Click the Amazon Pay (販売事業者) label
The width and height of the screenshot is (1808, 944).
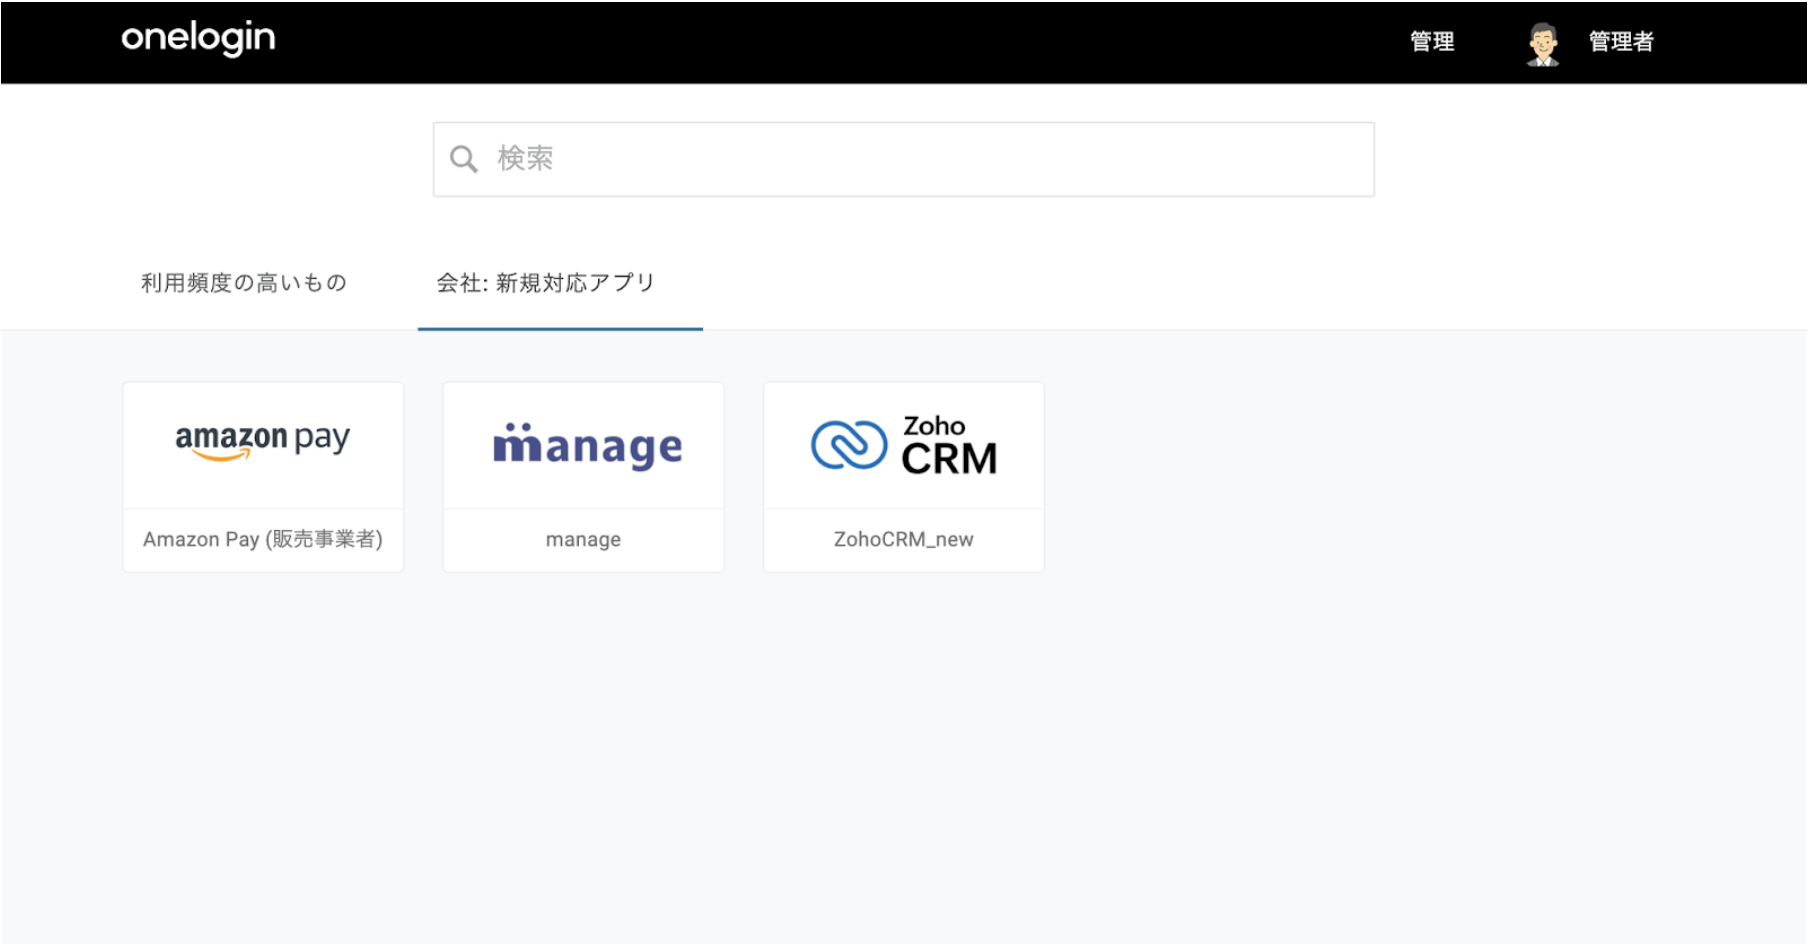[263, 539]
